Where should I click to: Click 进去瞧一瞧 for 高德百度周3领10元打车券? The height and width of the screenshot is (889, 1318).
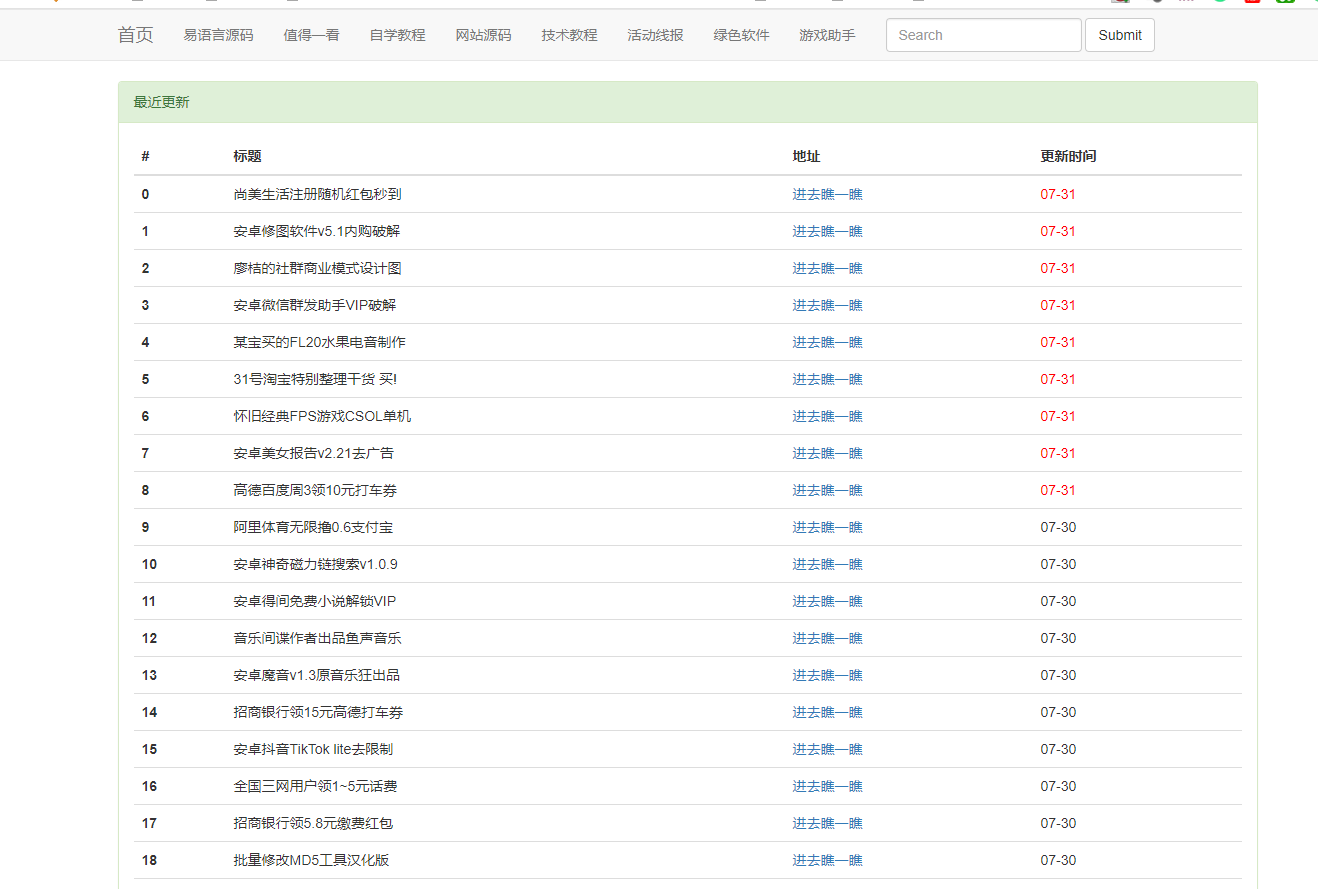[827, 489]
